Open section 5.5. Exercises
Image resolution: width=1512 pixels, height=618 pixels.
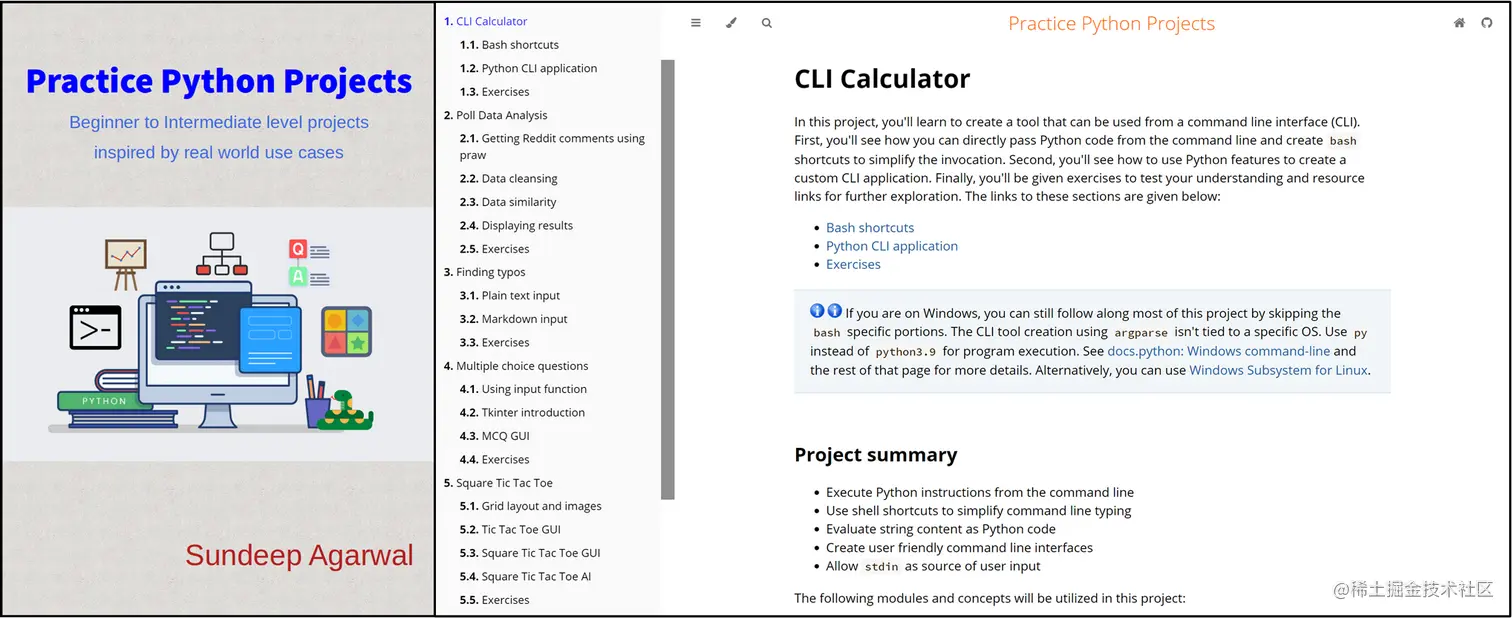click(x=494, y=600)
